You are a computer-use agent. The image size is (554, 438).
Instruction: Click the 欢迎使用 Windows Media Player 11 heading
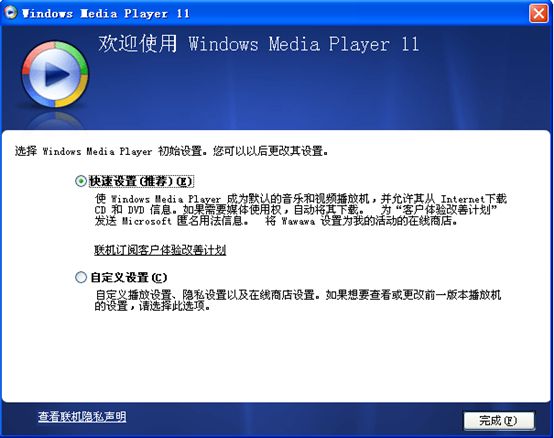[259, 44]
